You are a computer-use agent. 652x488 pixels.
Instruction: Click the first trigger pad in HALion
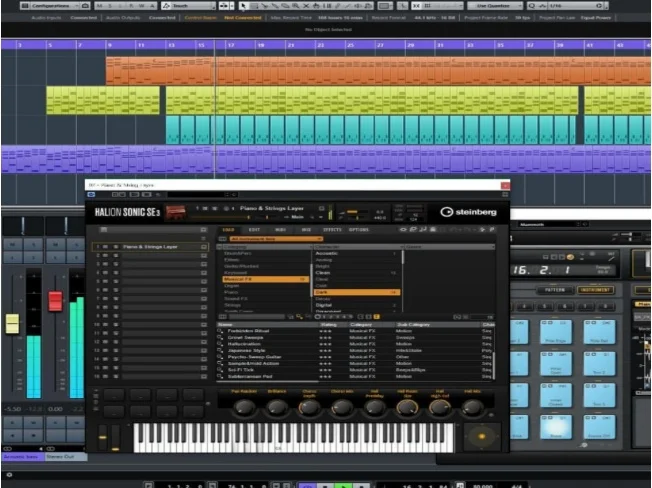click(114, 395)
